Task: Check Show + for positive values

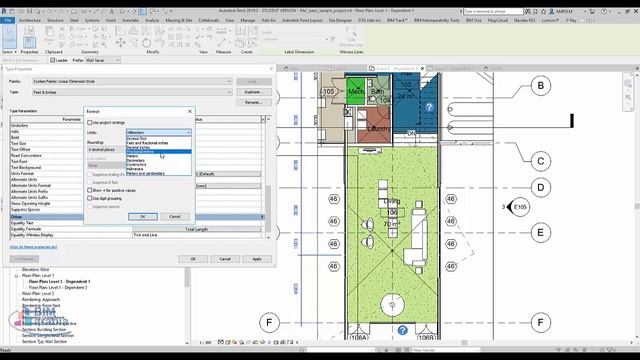Action: tap(90, 190)
